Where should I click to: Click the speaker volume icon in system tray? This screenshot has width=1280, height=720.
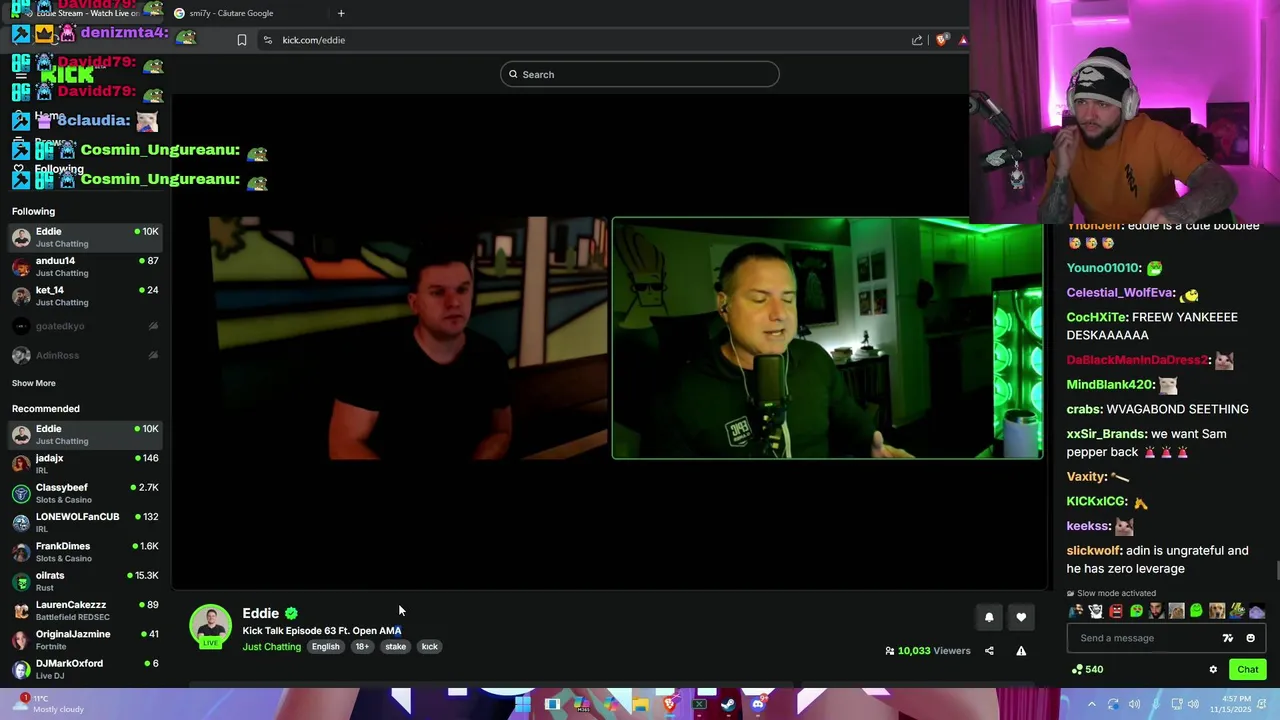coord(1193,704)
